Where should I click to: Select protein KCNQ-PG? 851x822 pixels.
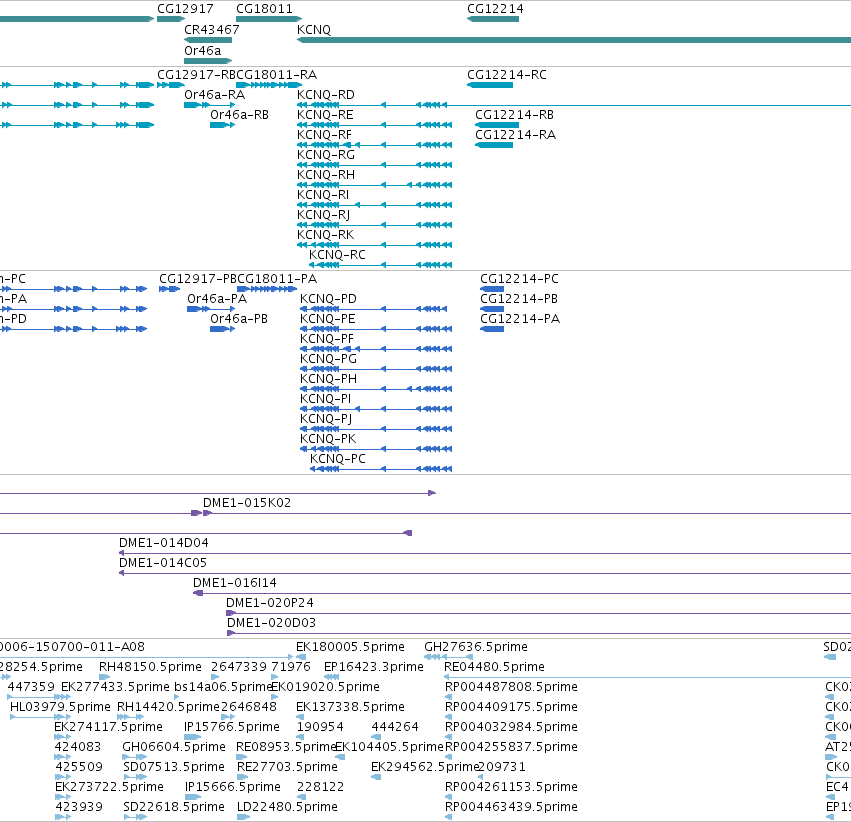pos(328,359)
